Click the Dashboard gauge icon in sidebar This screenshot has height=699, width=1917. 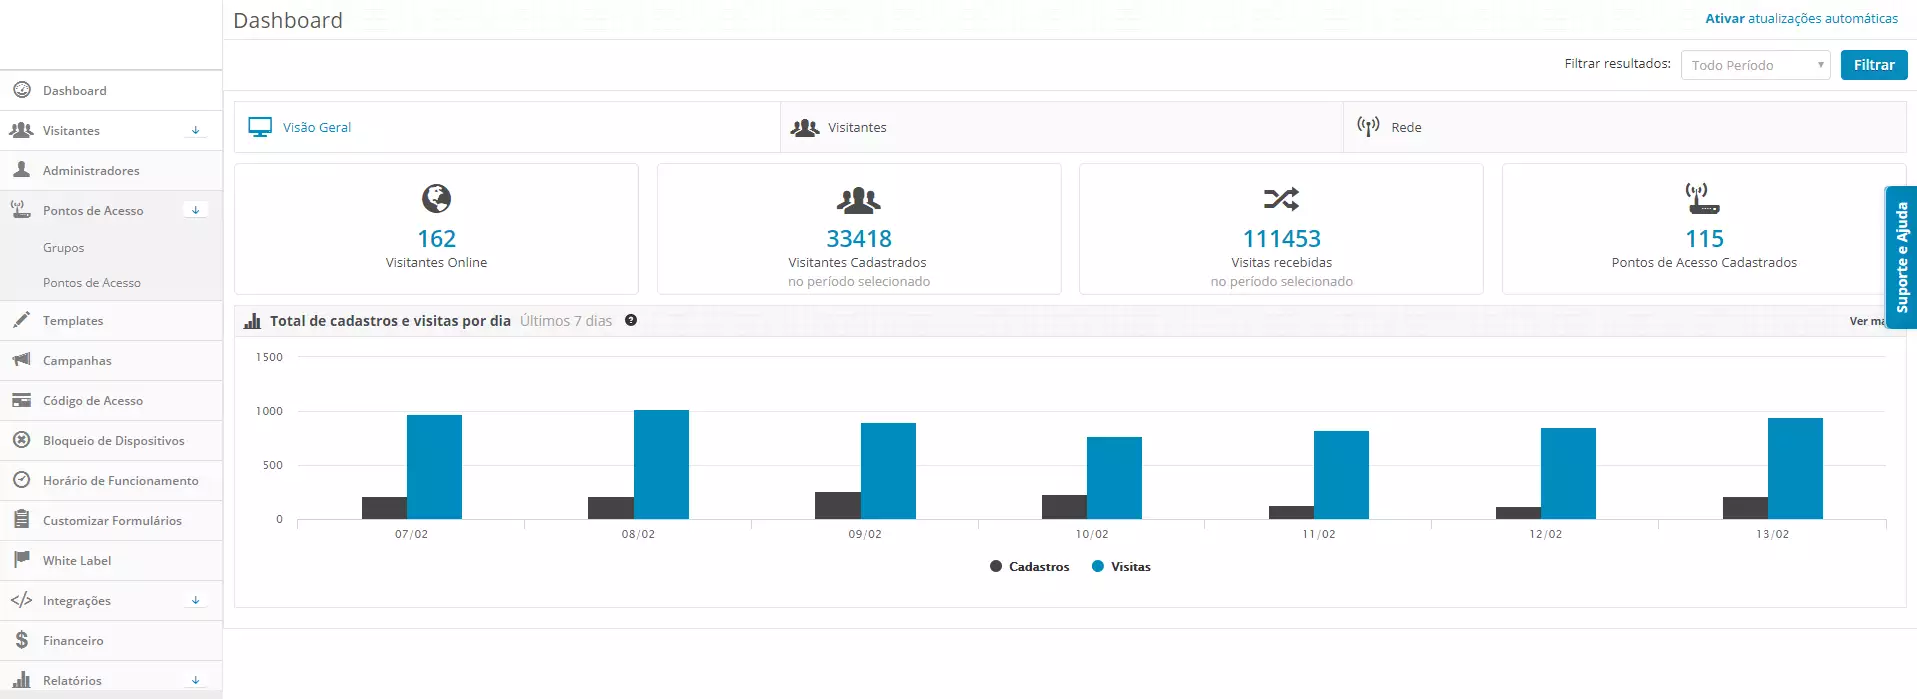coord(21,90)
